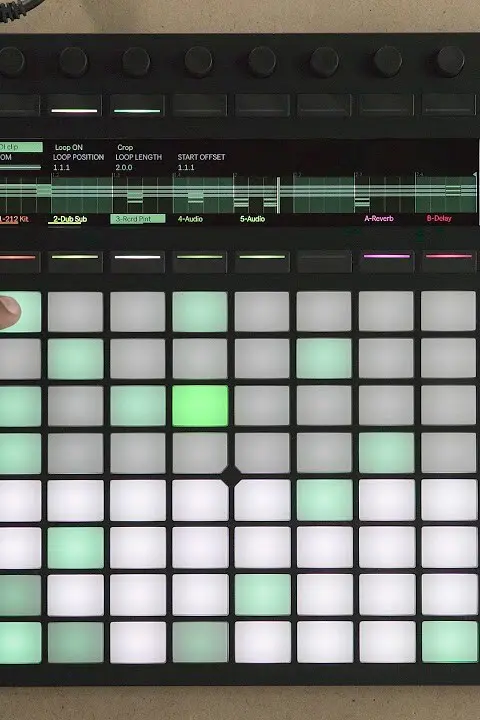Tap the encoder knob above START OFFSET
Screen dimensions: 480x720
click(198, 62)
